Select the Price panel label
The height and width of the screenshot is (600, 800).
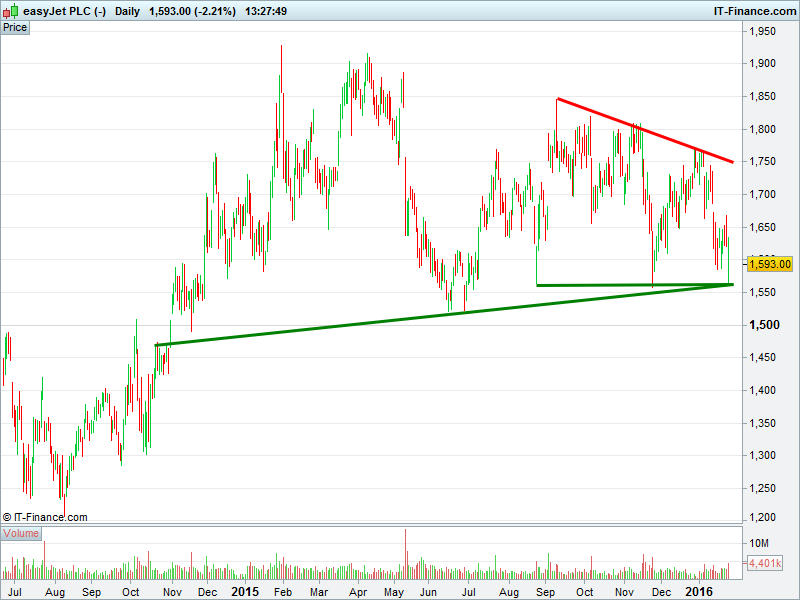point(15,27)
